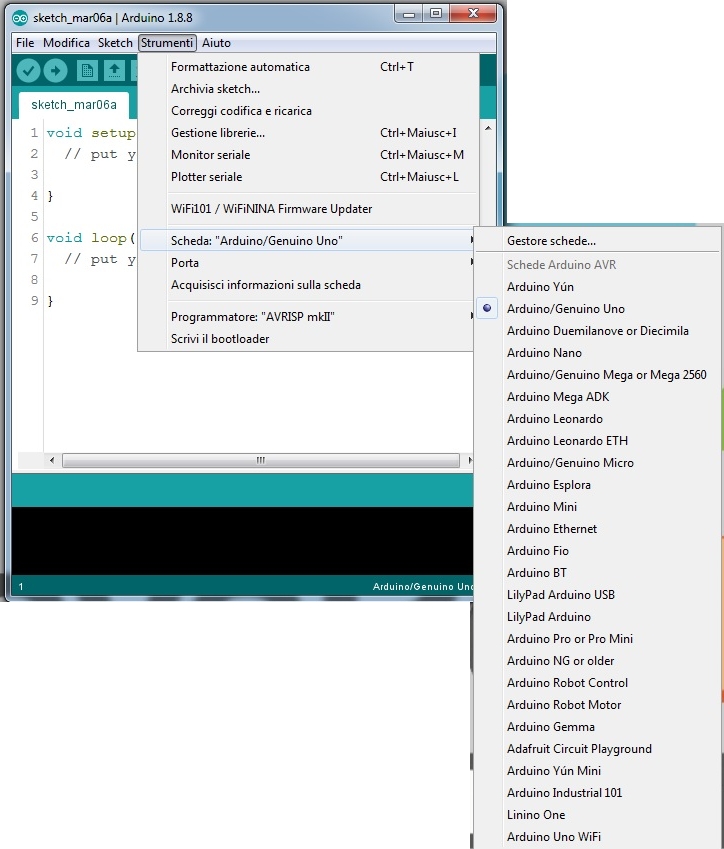
Task: Select Arduino Leonardo ETH board
Action: coord(598,441)
